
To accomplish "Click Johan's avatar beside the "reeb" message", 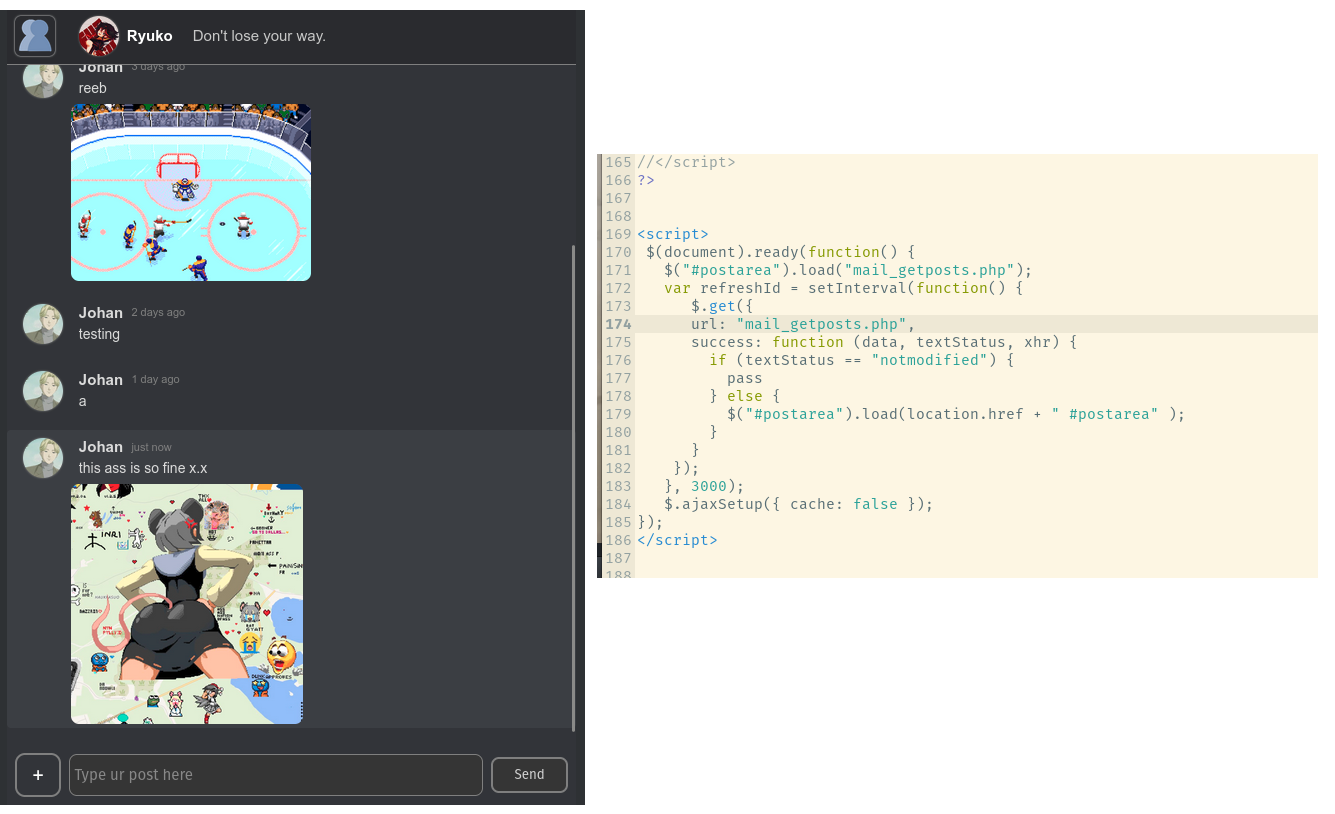I will point(43,80).
